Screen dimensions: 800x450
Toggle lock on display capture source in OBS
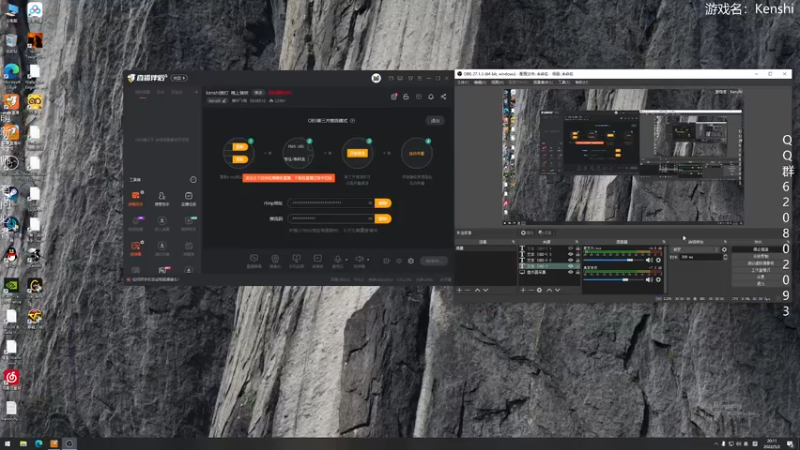tap(578, 272)
